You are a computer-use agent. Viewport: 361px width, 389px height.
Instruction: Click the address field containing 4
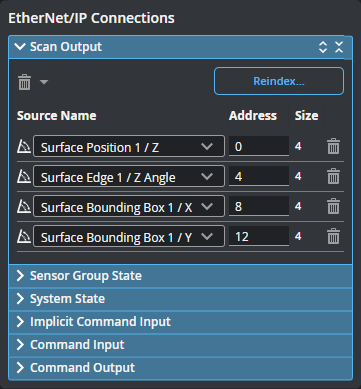[259, 176]
